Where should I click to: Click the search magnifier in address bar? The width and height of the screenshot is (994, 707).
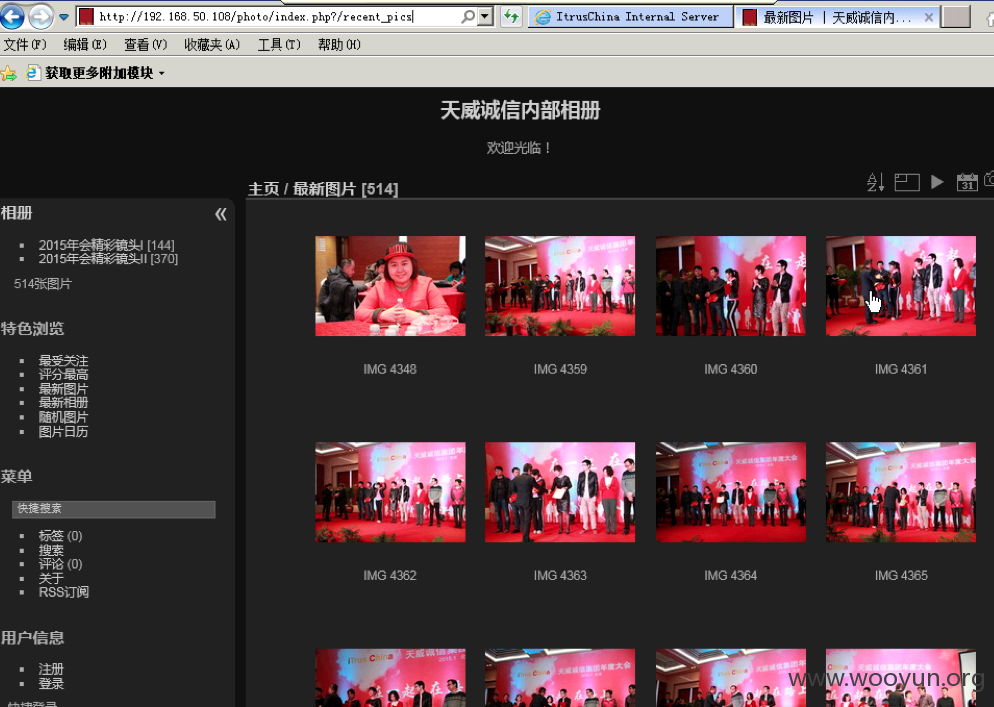click(468, 16)
